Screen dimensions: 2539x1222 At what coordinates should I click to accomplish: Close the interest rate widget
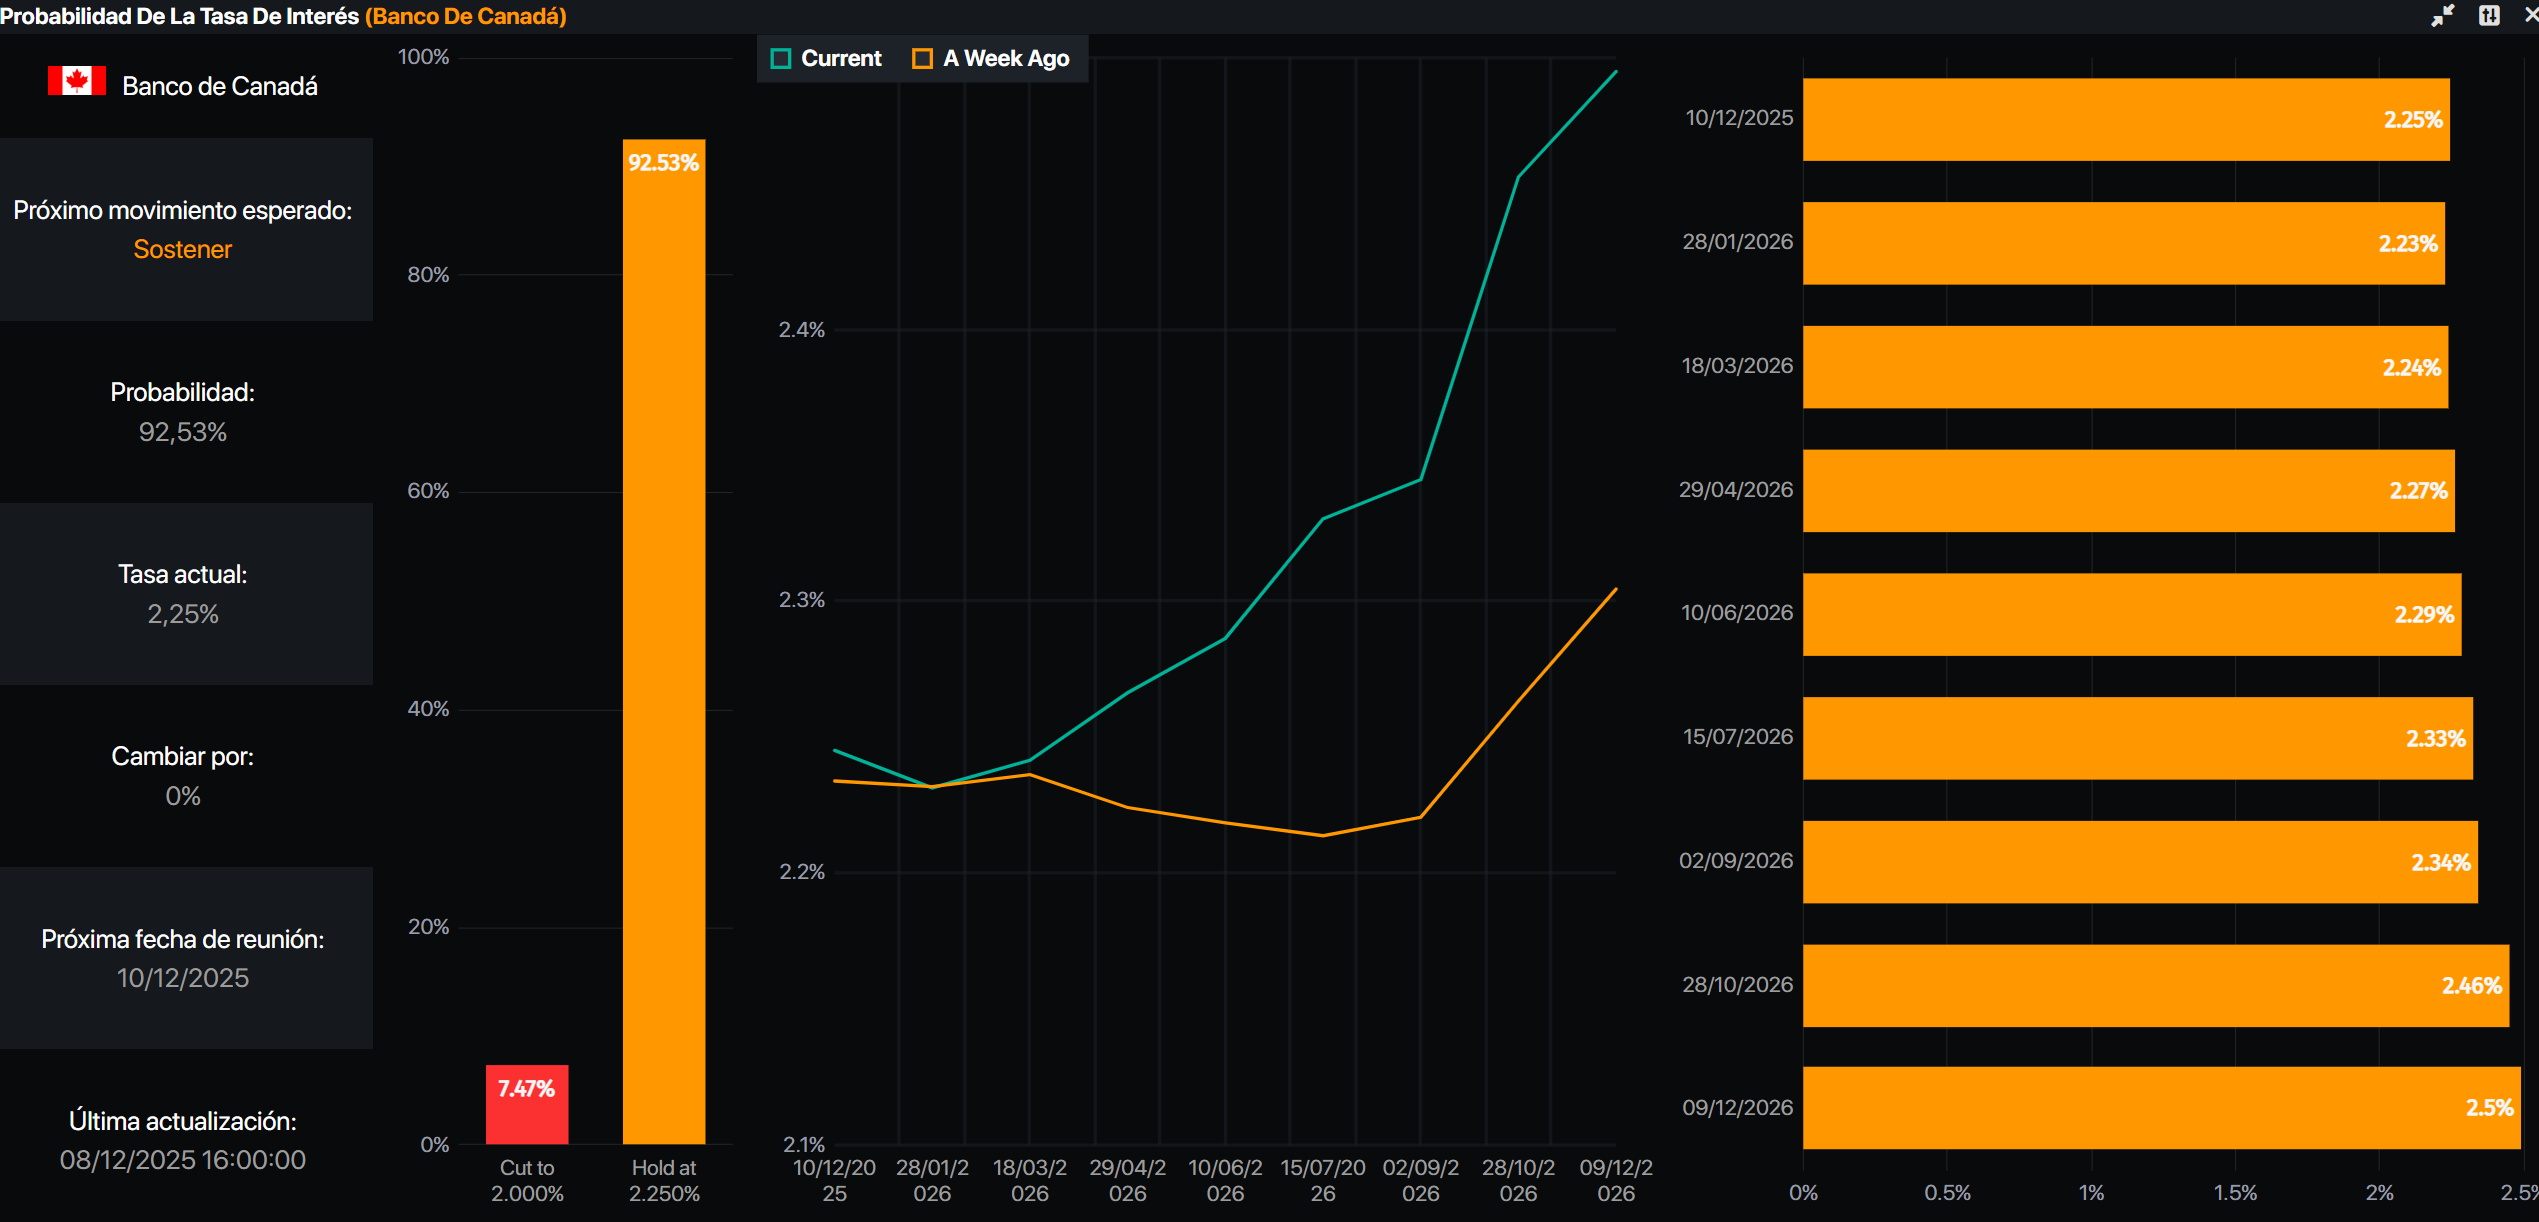tap(2530, 16)
